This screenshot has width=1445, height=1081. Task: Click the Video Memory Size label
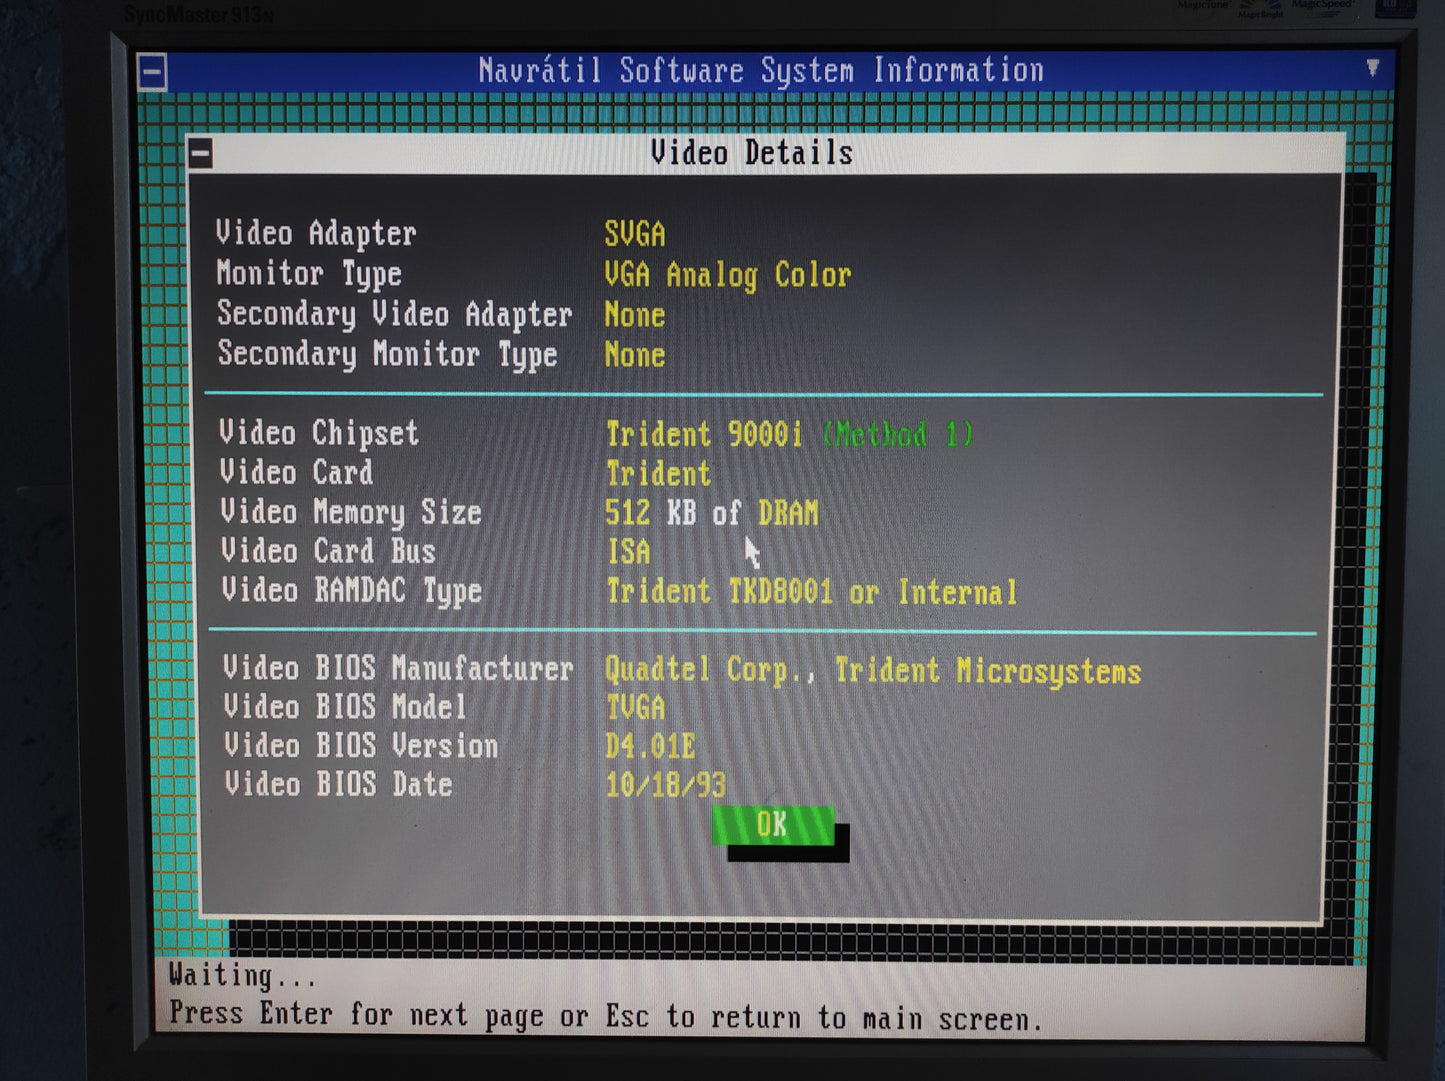click(x=351, y=512)
